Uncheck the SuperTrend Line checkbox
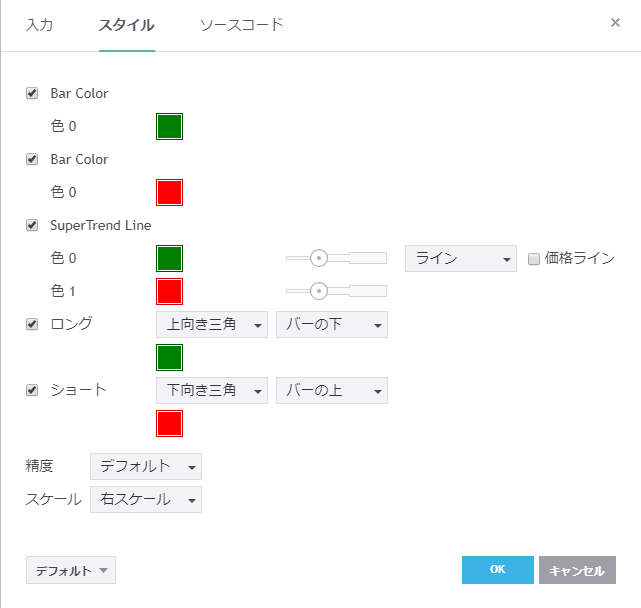Screen dimensions: 641x608 pos(32,225)
